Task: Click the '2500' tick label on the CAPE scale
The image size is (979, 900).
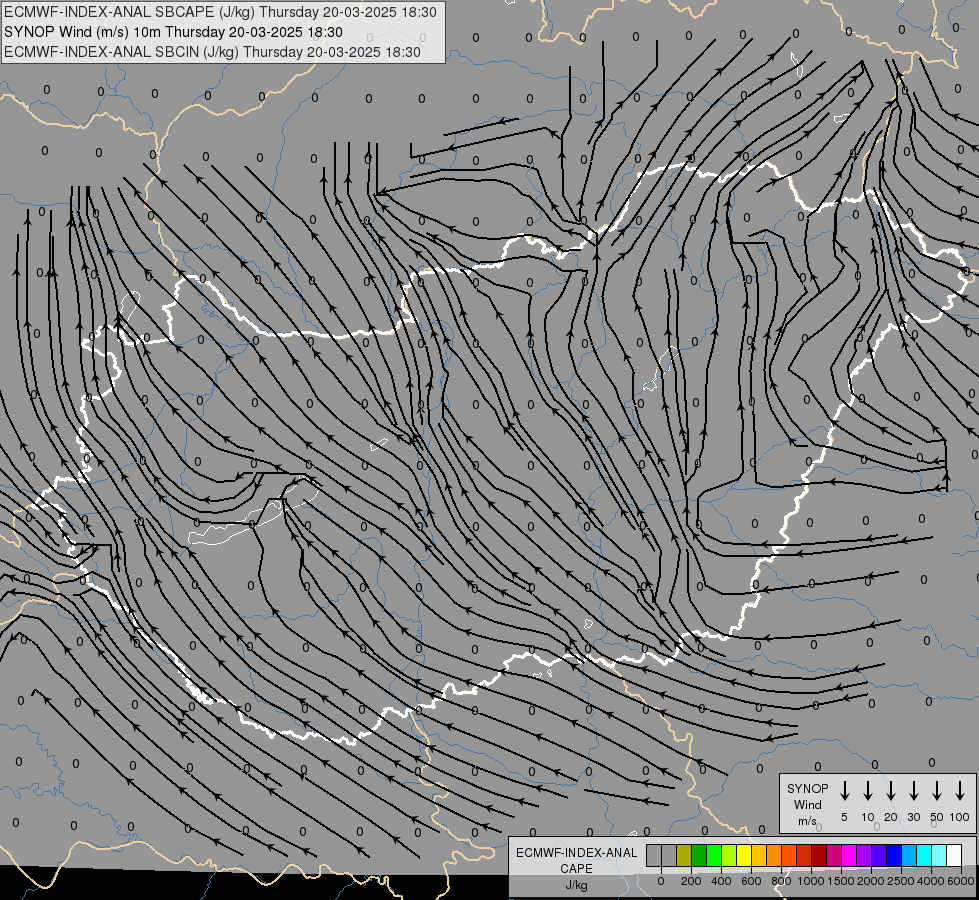Action: [901, 881]
